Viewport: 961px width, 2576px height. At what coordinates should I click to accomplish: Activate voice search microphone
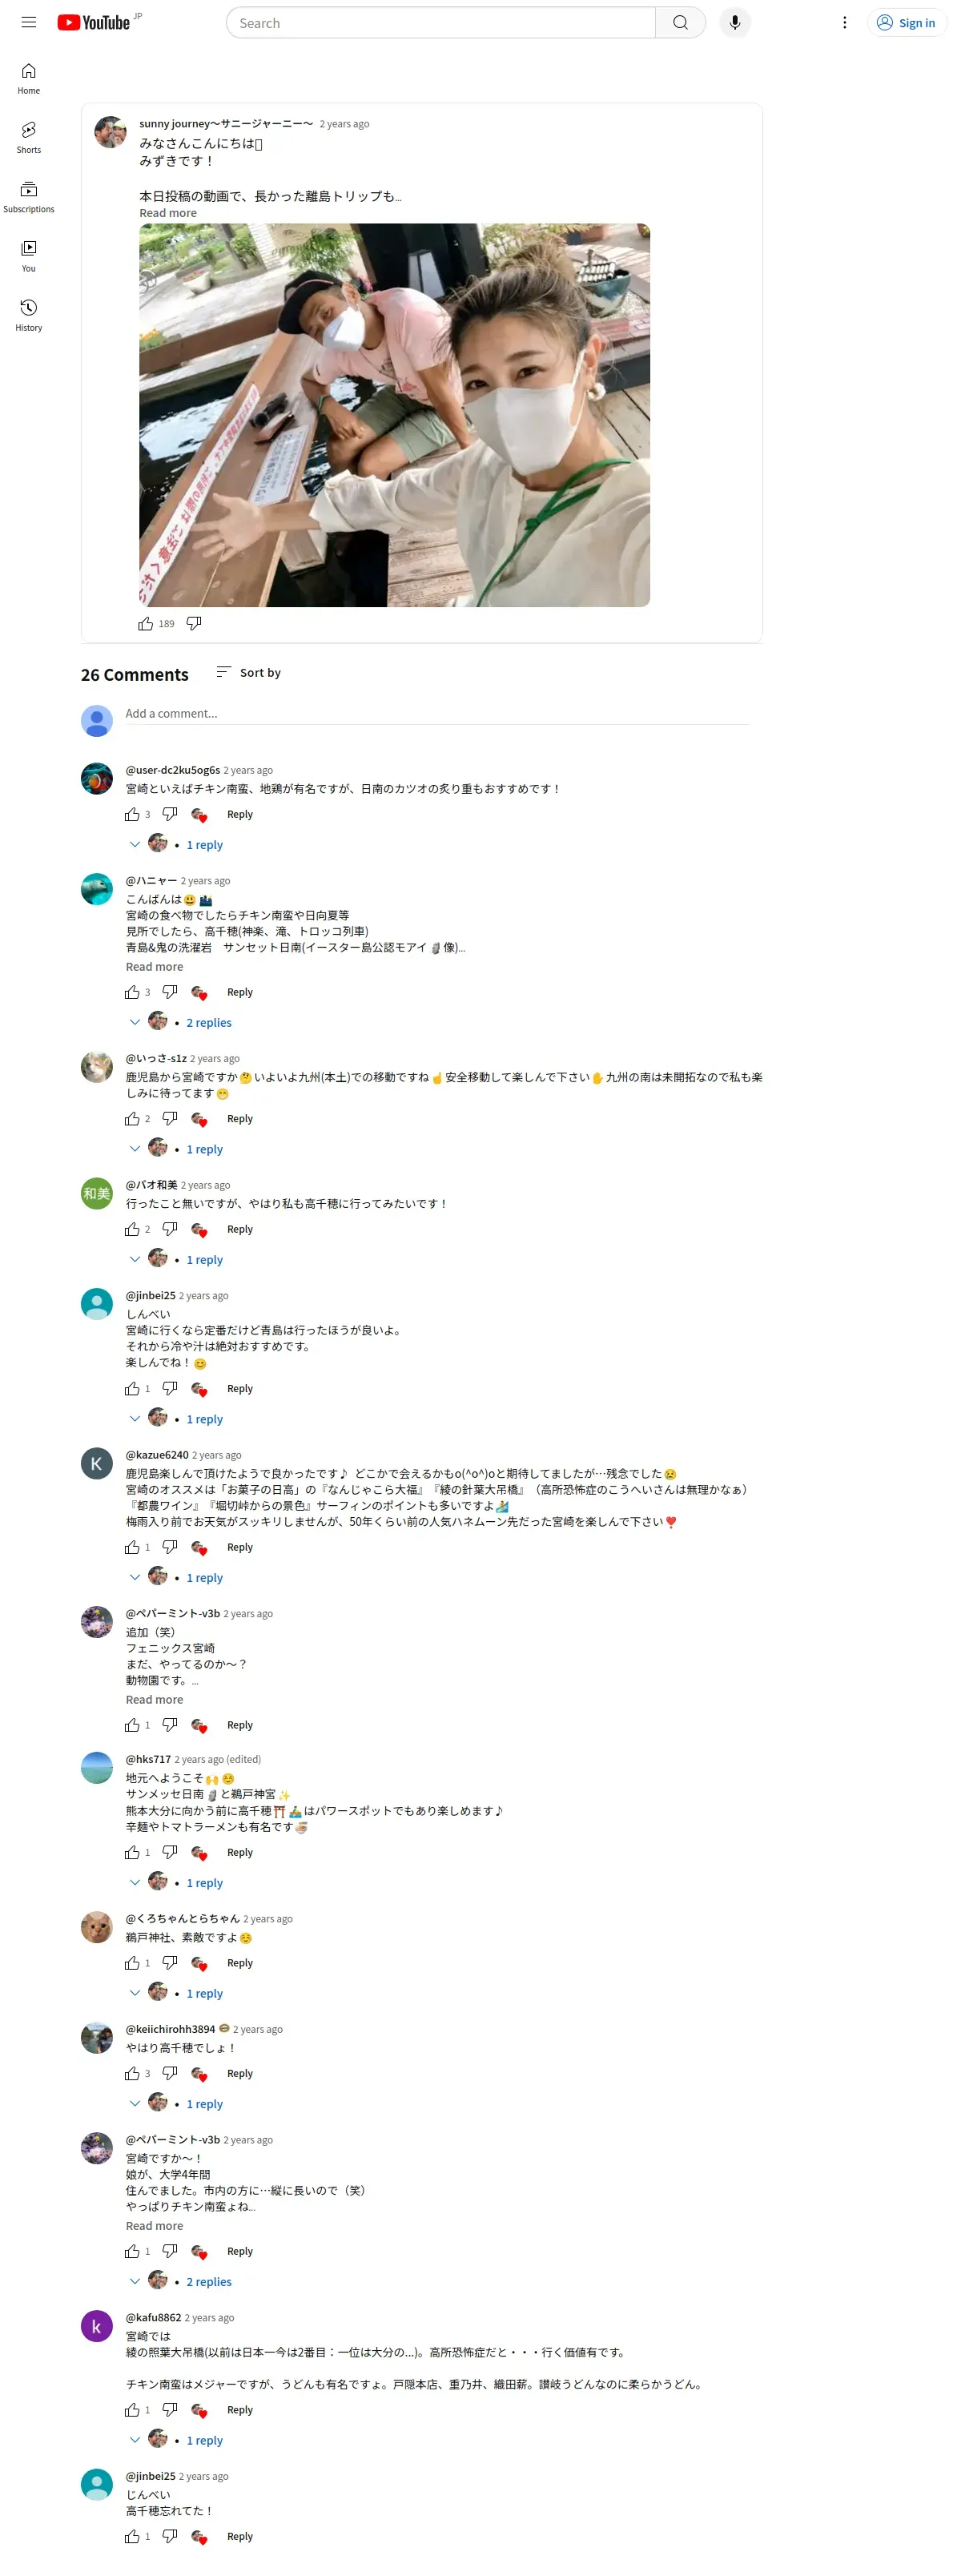(735, 23)
